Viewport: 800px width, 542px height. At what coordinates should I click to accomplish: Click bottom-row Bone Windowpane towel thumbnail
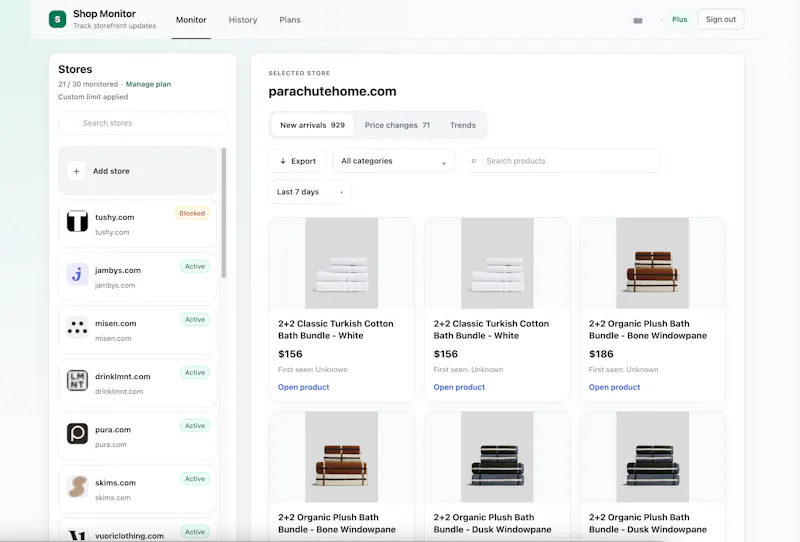(342, 457)
